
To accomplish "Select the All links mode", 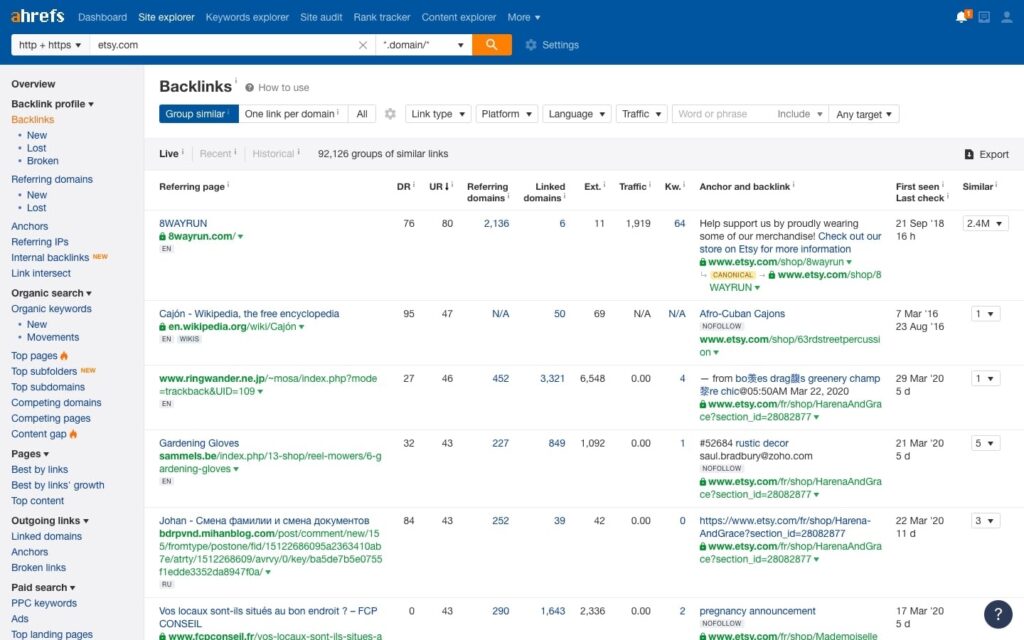I will point(362,114).
